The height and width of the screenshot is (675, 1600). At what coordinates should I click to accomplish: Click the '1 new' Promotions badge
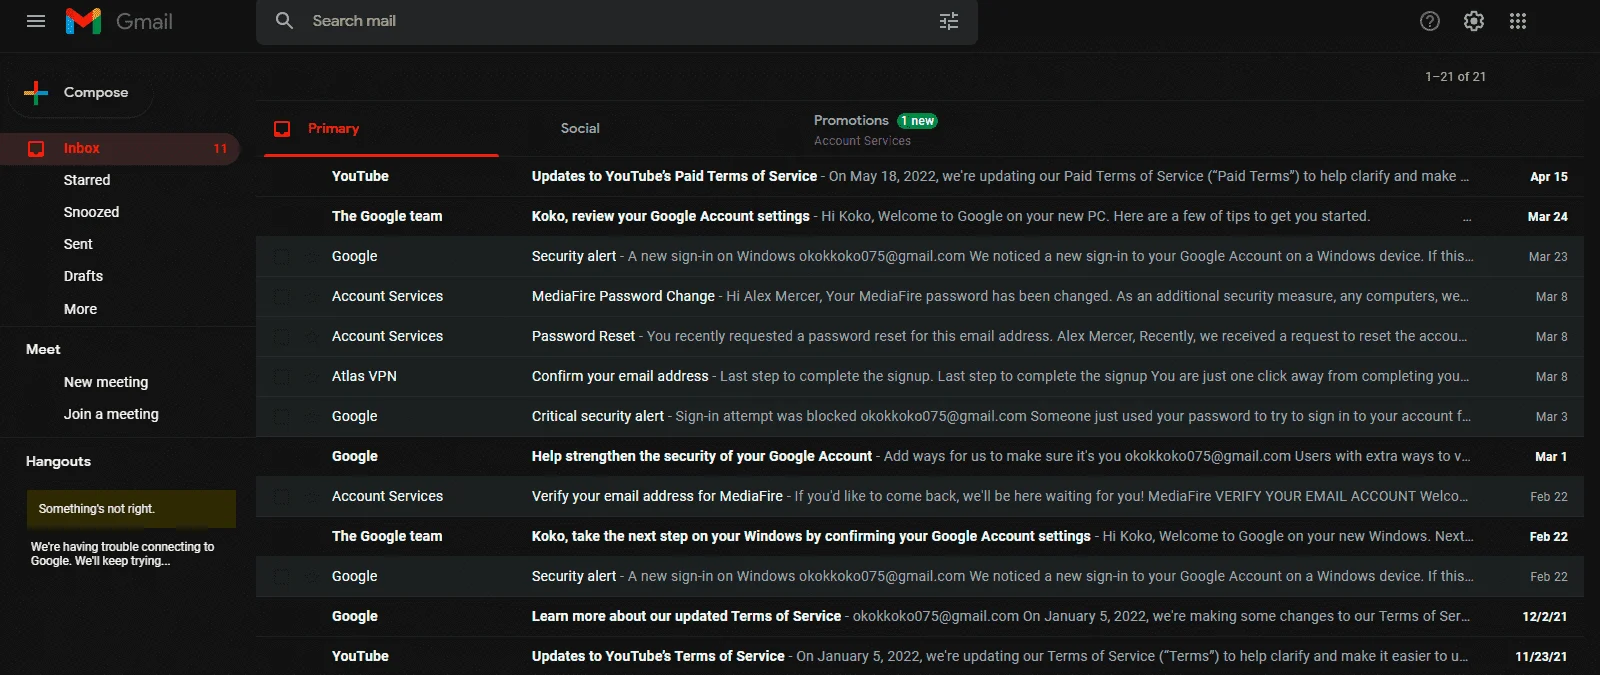point(917,121)
